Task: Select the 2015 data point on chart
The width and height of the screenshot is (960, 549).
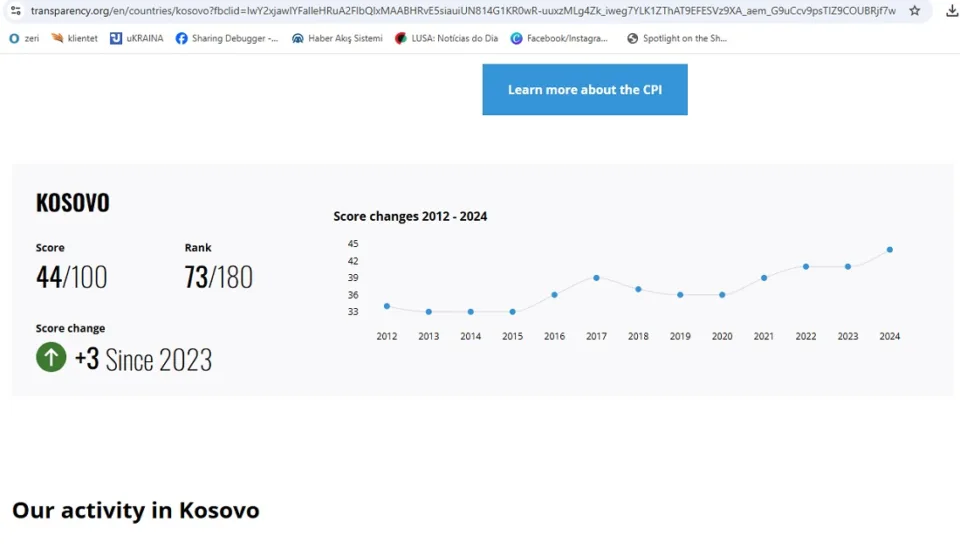Action: point(512,312)
